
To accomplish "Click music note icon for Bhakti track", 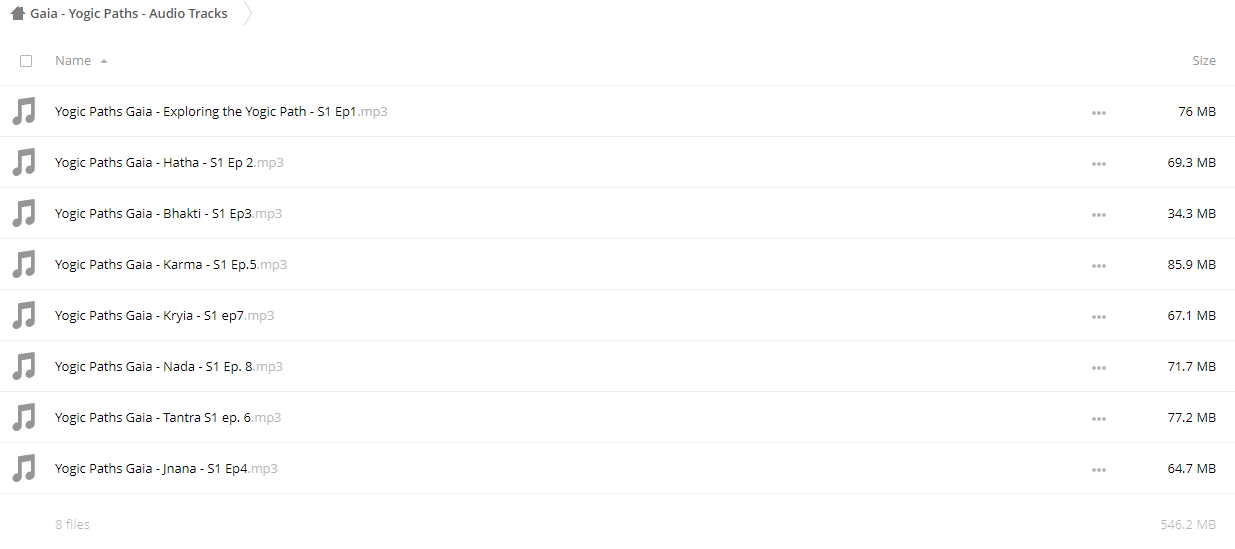I will (24, 213).
